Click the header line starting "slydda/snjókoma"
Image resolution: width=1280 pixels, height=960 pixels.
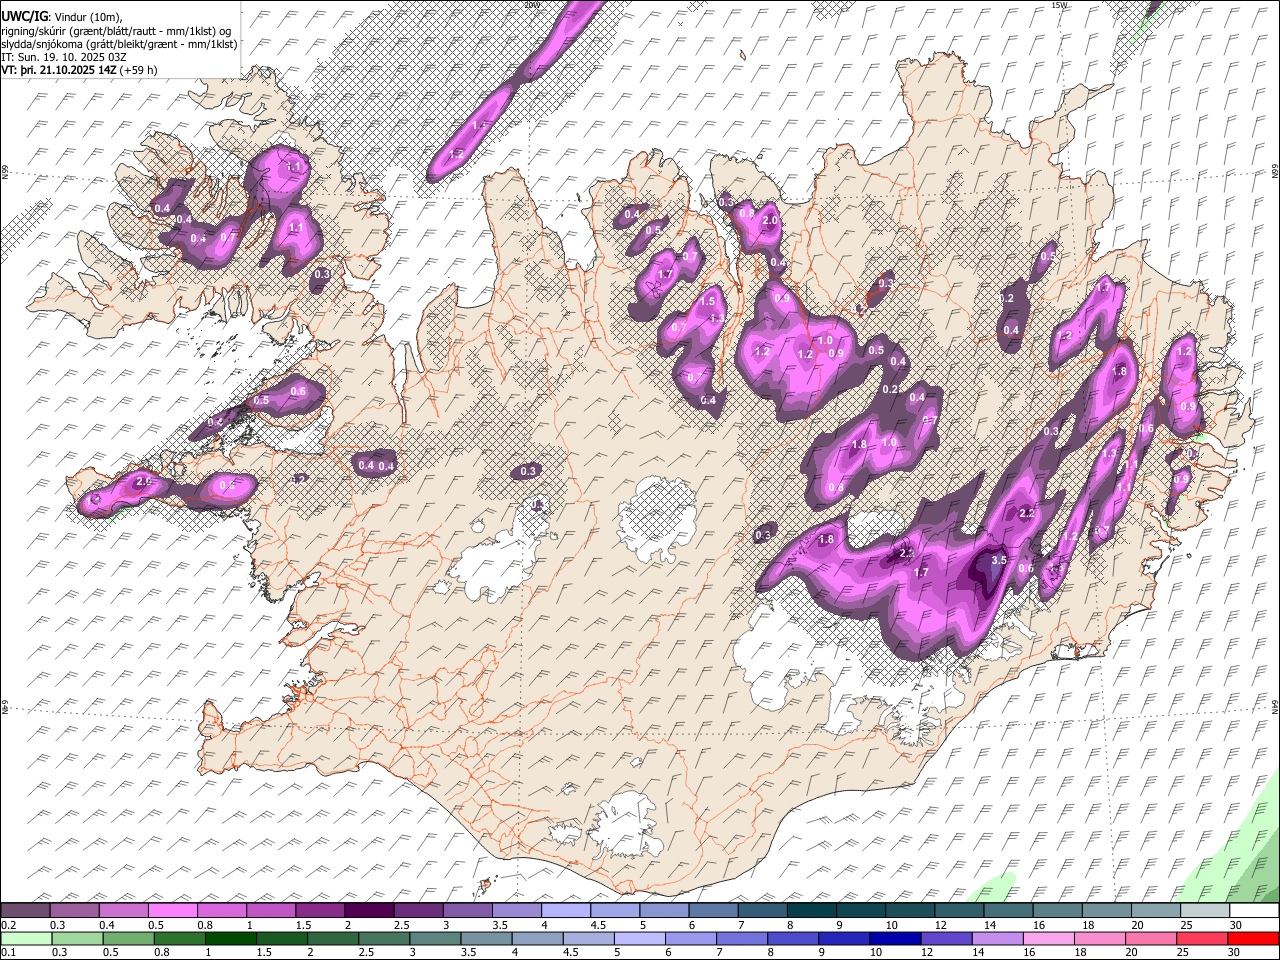pyautogui.click(x=119, y=43)
